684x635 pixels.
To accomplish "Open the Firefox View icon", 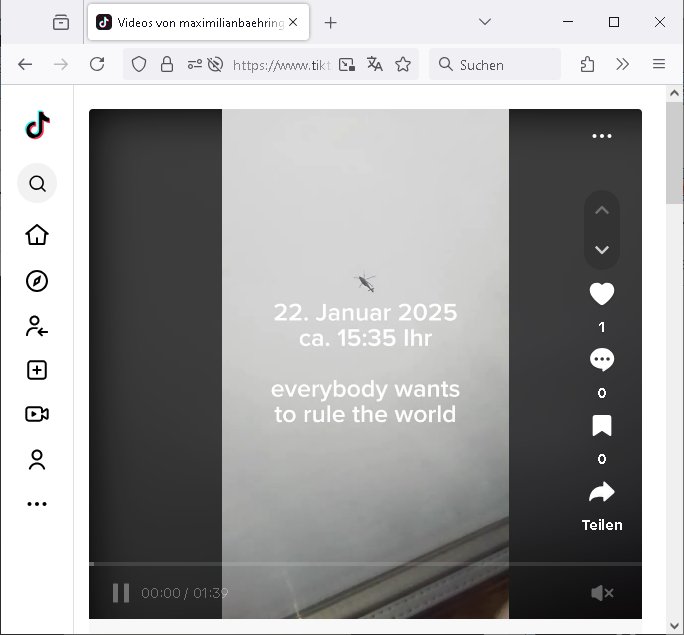I will pos(61,22).
